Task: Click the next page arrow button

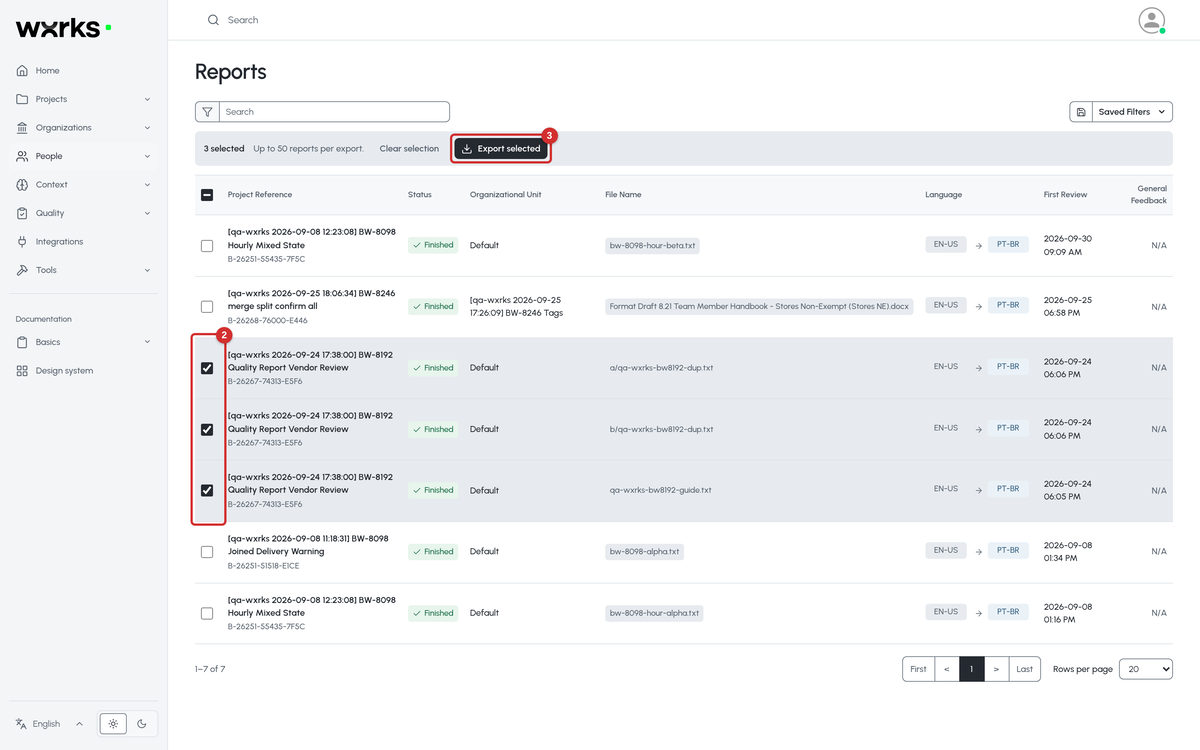Action: [997, 669]
